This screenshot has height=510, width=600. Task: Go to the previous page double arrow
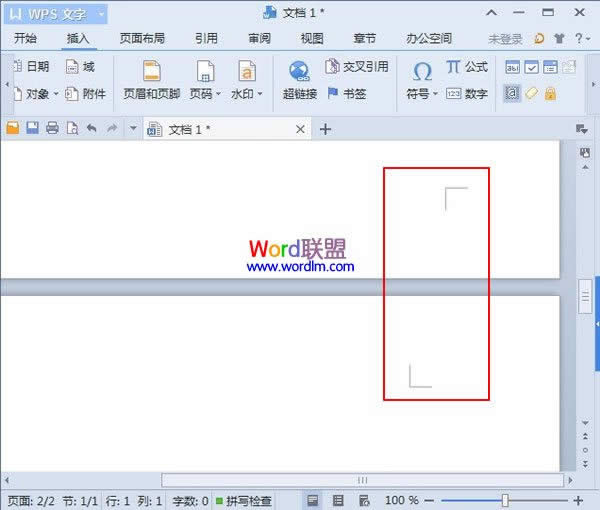585,436
